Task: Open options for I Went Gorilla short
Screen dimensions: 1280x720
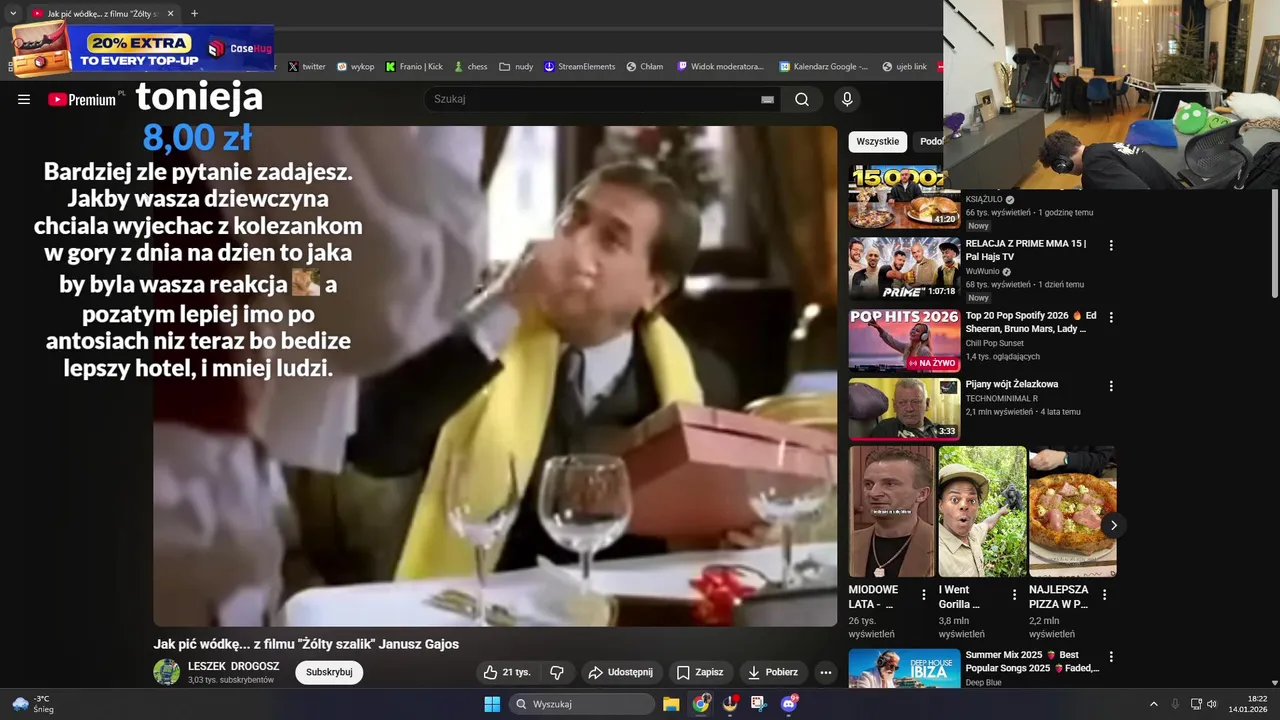Action: [x=1014, y=594]
